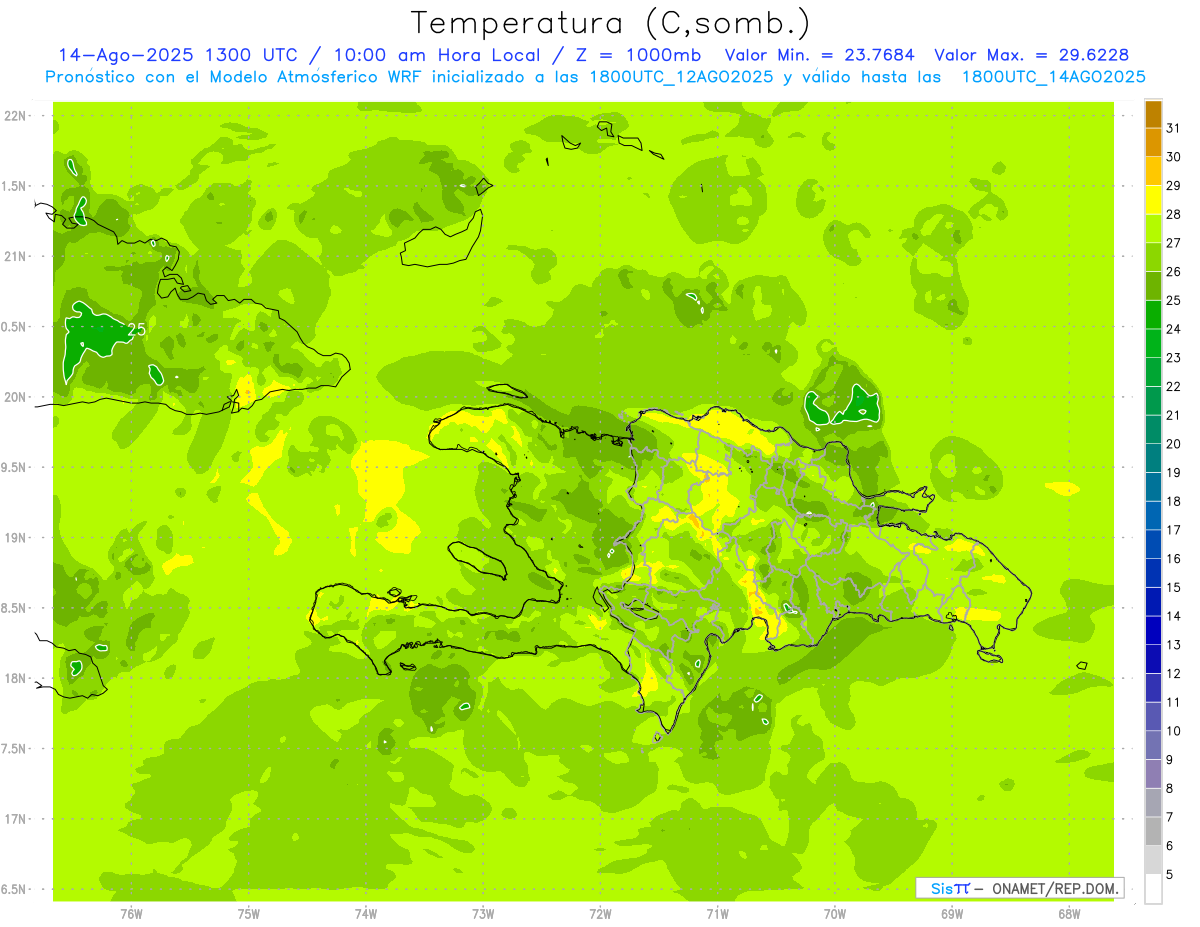
Task: Click the legend value "5"
Action: coord(1170,875)
